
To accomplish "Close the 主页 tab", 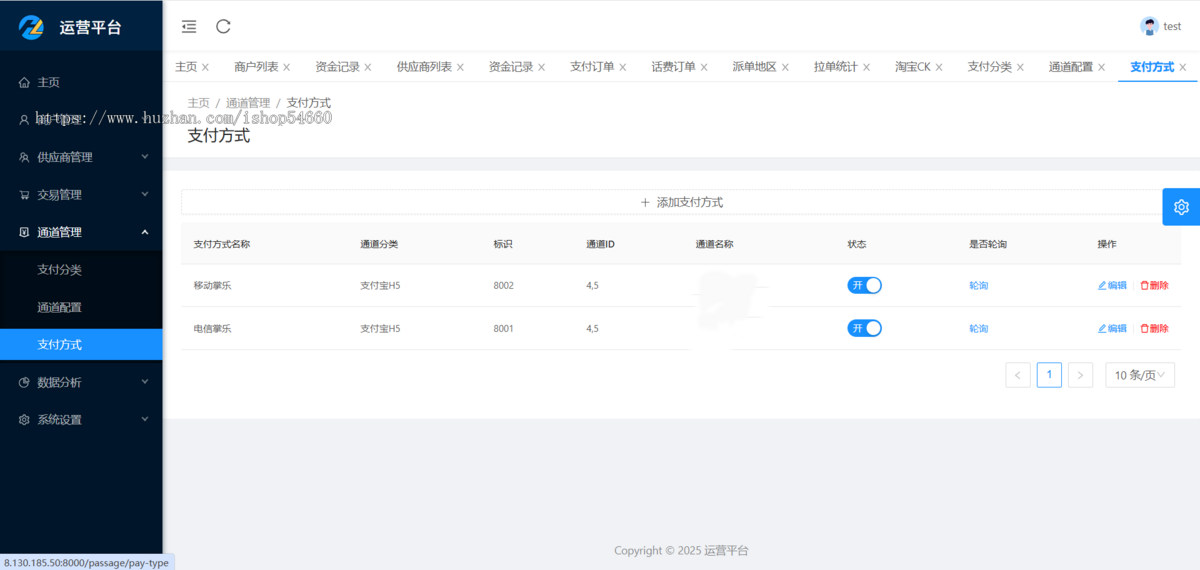I will 205,67.
